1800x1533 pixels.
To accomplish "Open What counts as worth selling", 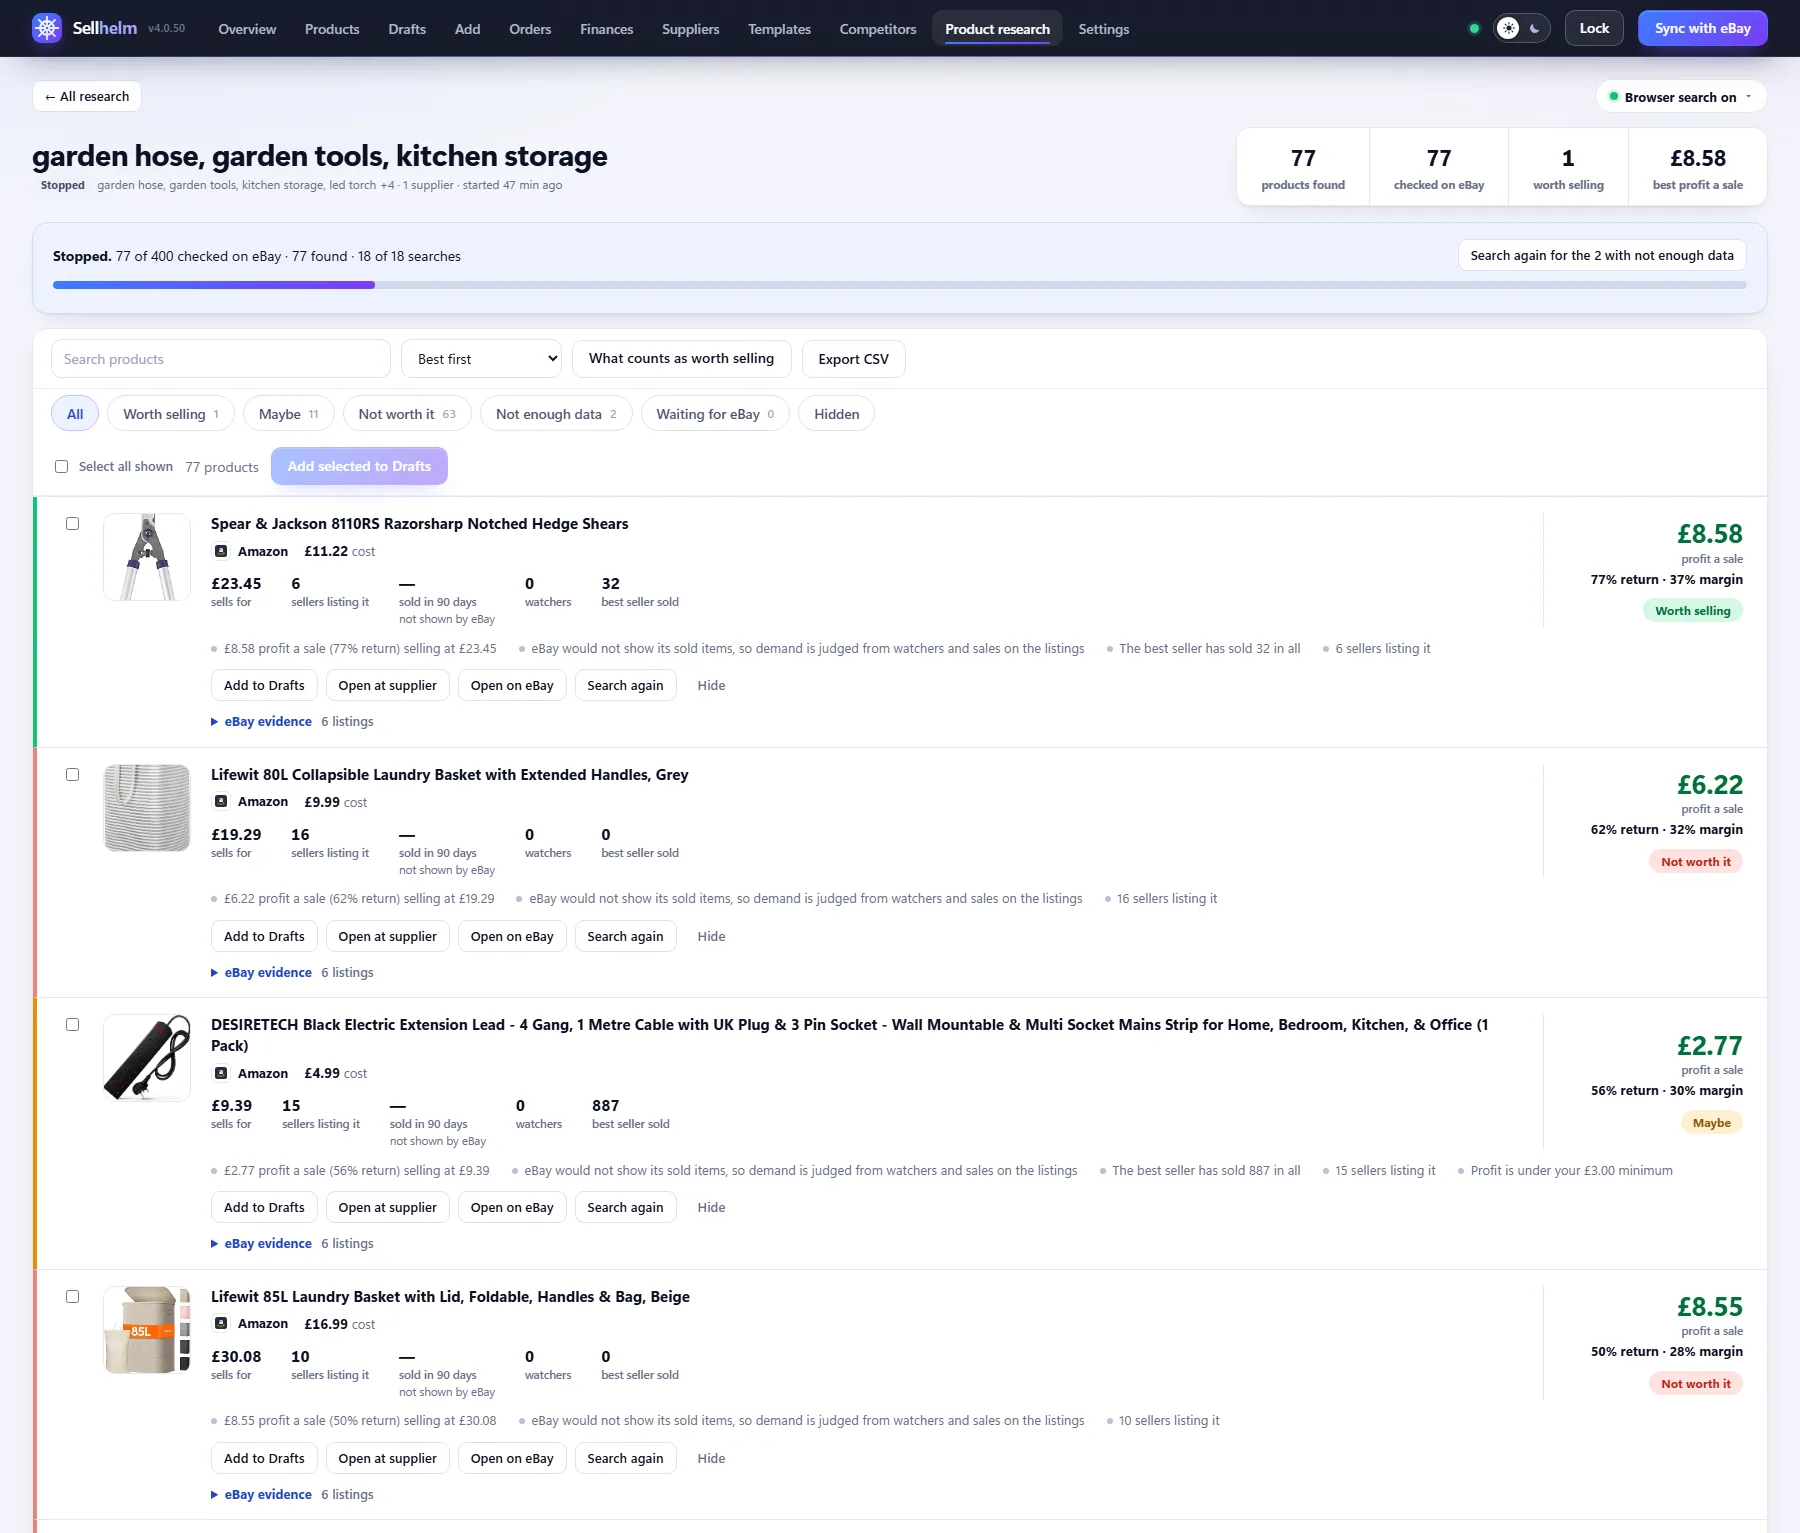I will click(x=682, y=359).
